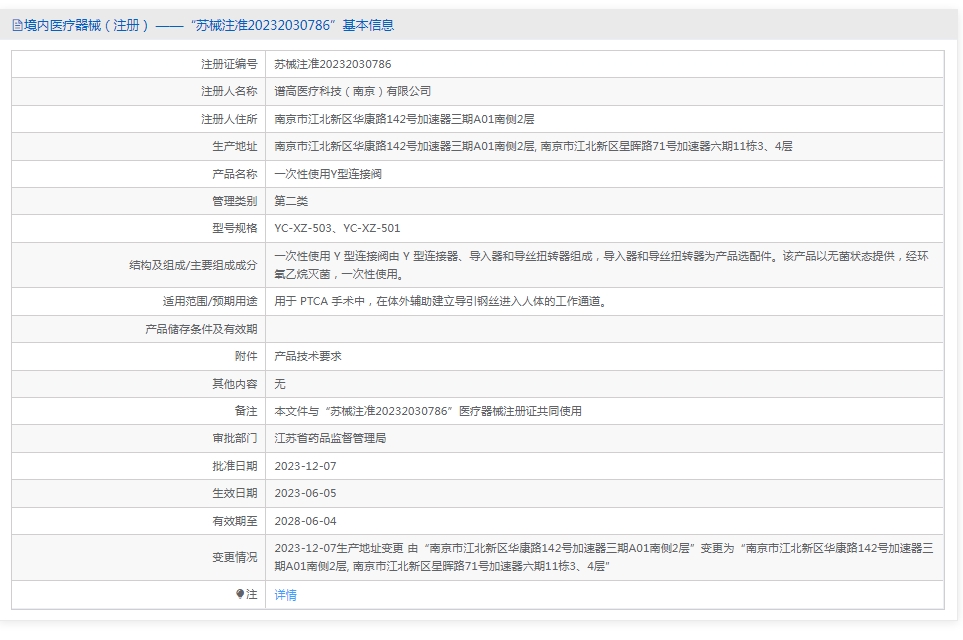Click the approval date 2023-12-07
The width and height of the screenshot is (963, 640).
[x=305, y=466]
